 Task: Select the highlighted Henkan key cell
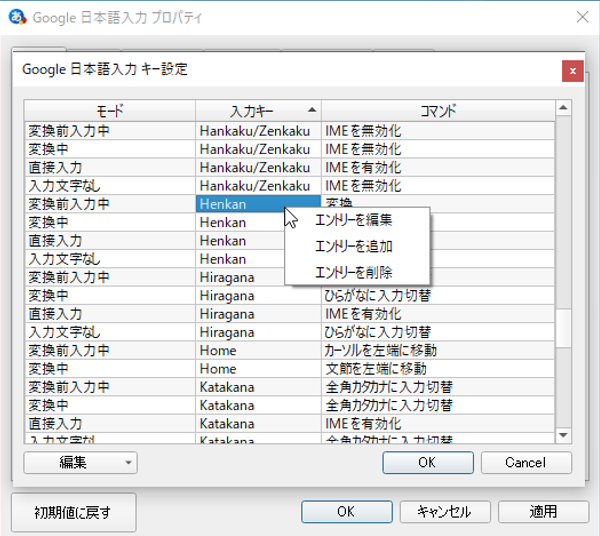(236, 204)
